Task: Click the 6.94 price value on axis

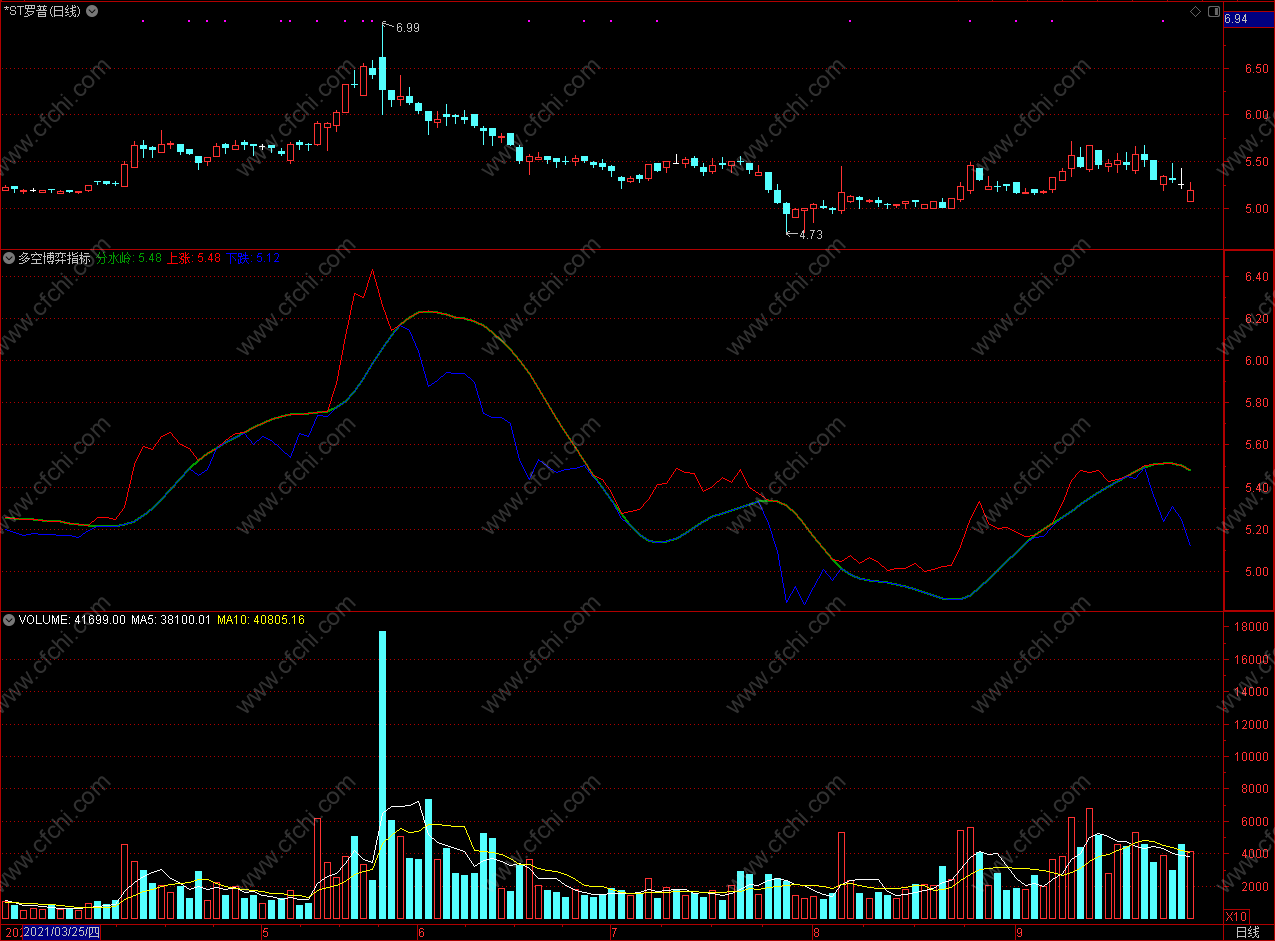Action: coord(1236,19)
